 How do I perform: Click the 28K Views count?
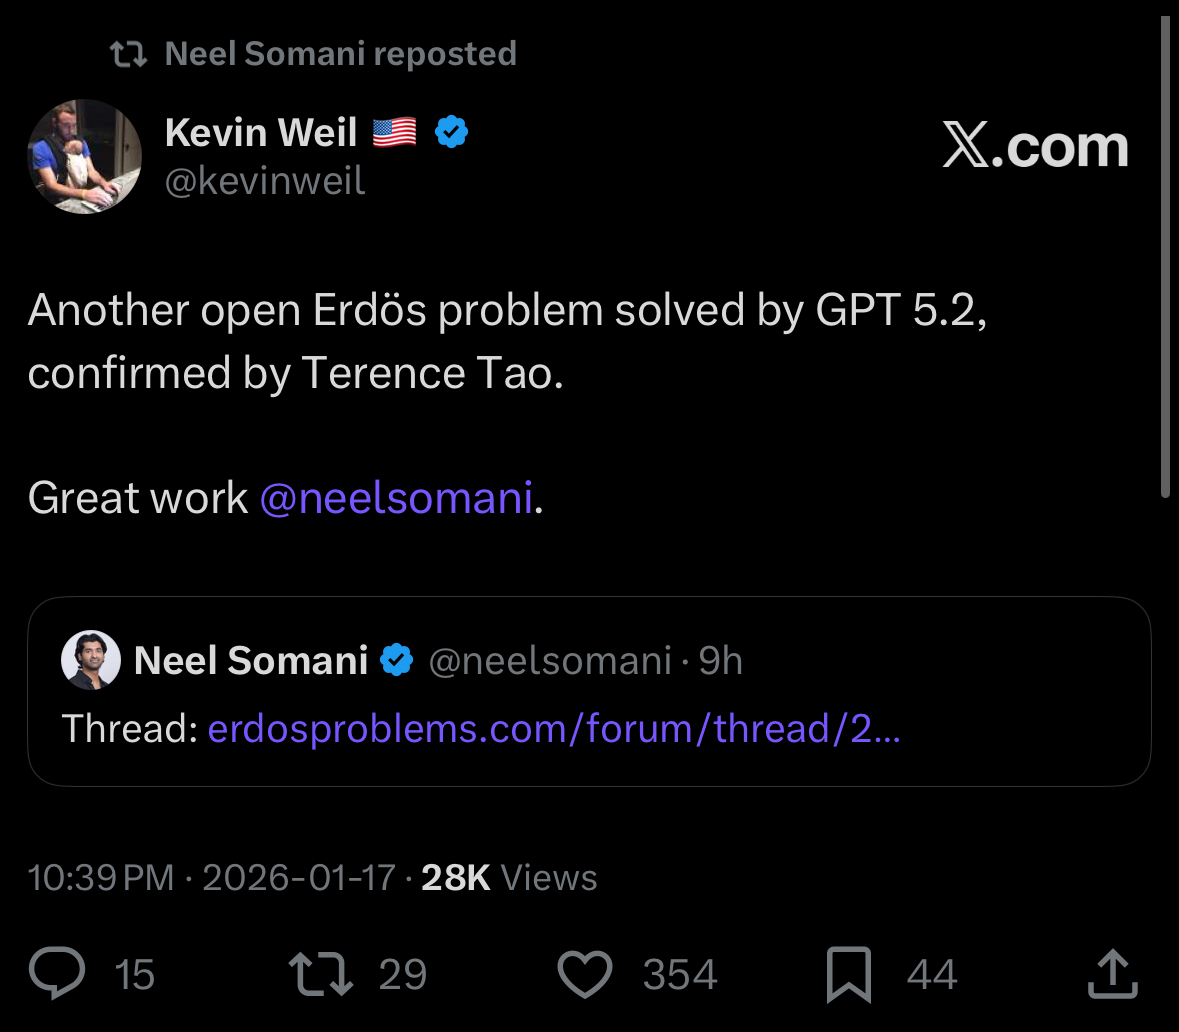[x=509, y=877]
